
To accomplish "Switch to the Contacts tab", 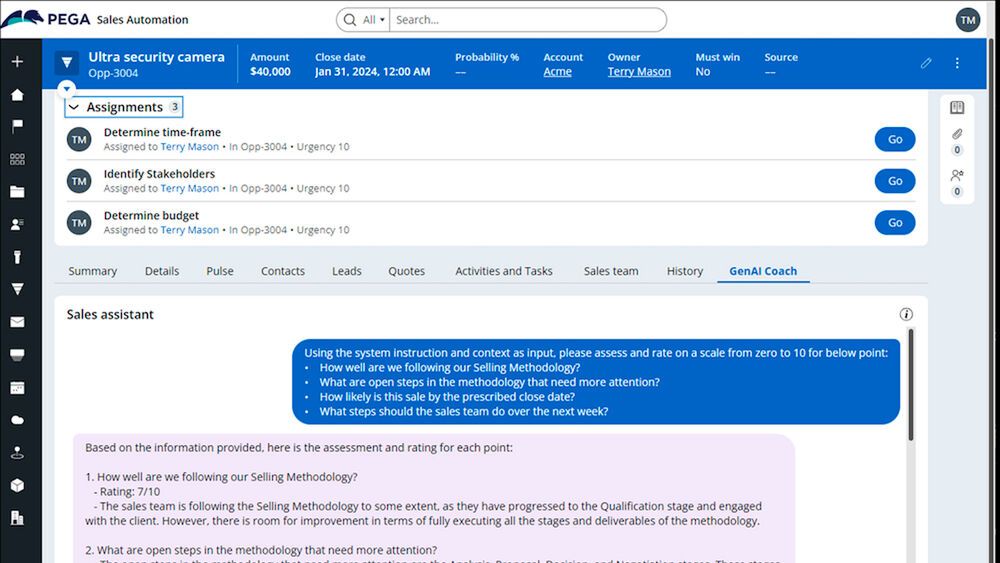I will [x=282, y=271].
